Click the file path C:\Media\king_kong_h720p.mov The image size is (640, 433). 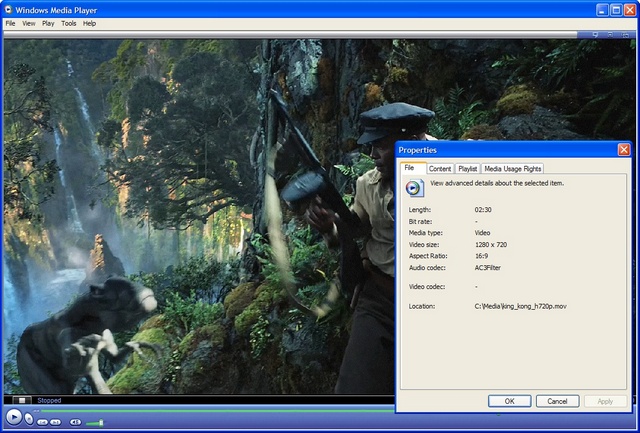pyautogui.click(x=520, y=306)
